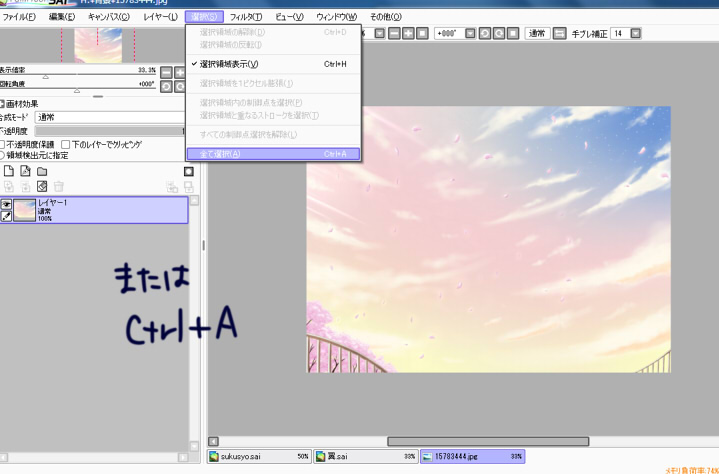
Task: Open the ウィンドウ menu
Action: tap(337, 17)
